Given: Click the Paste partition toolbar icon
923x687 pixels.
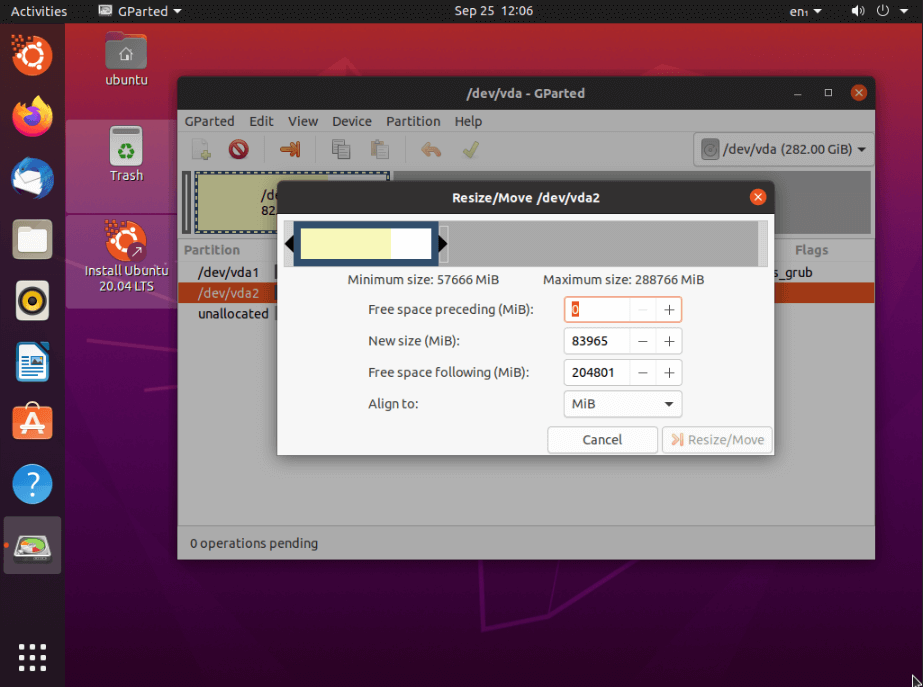Looking at the screenshot, I should coord(379,150).
